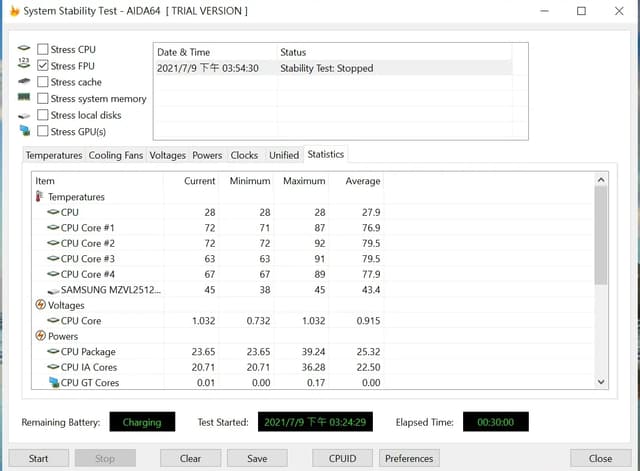Image resolution: width=640 pixels, height=471 pixels.
Task: Click the lightning icon next to Voltages group
Action: tap(40, 304)
